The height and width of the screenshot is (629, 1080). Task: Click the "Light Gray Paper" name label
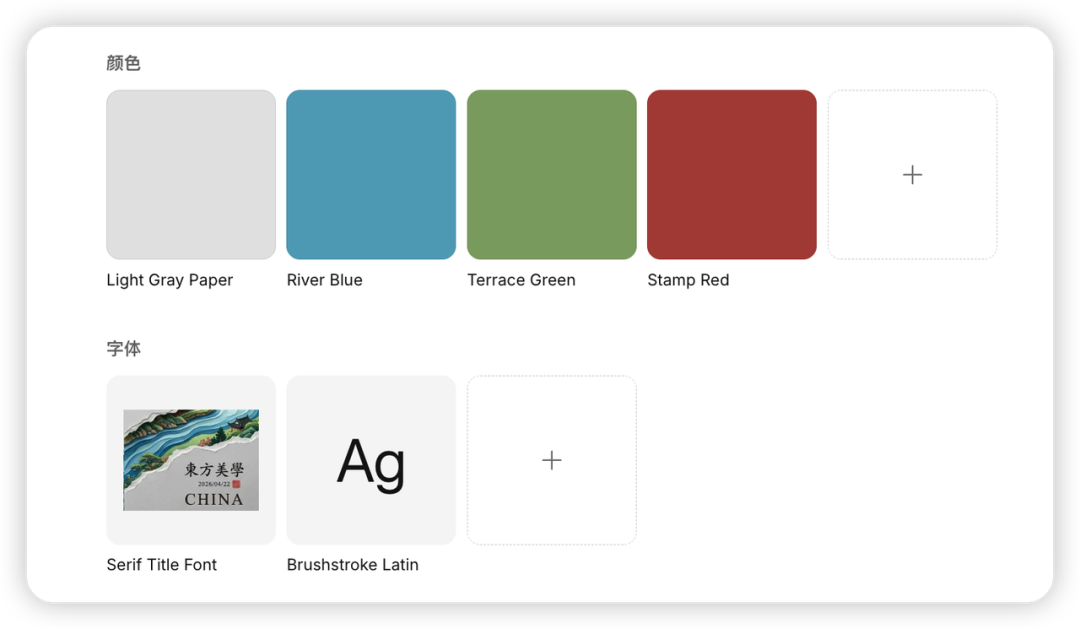click(170, 280)
